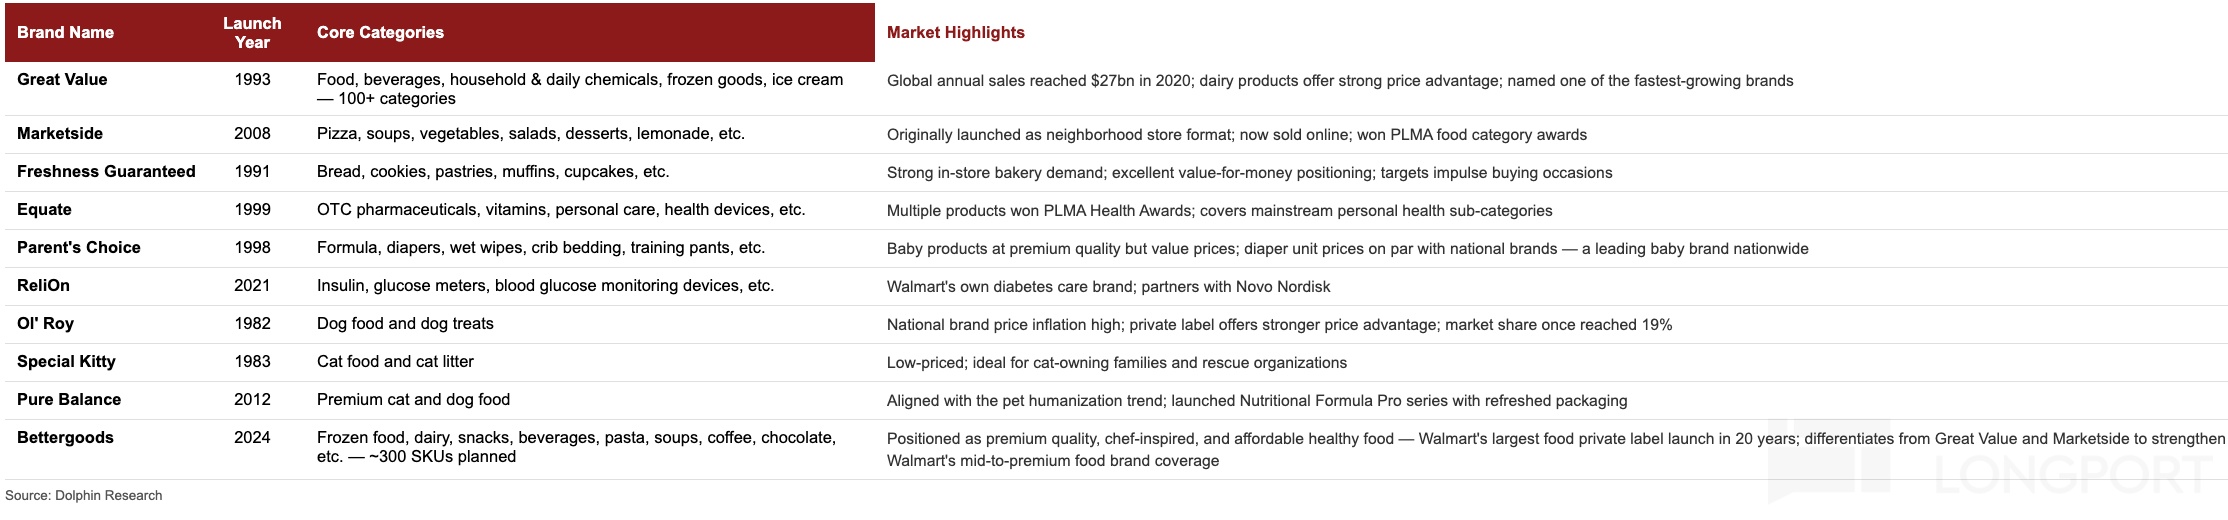Select the Bettergoods brand name
2228x520 pixels.
tap(65, 437)
